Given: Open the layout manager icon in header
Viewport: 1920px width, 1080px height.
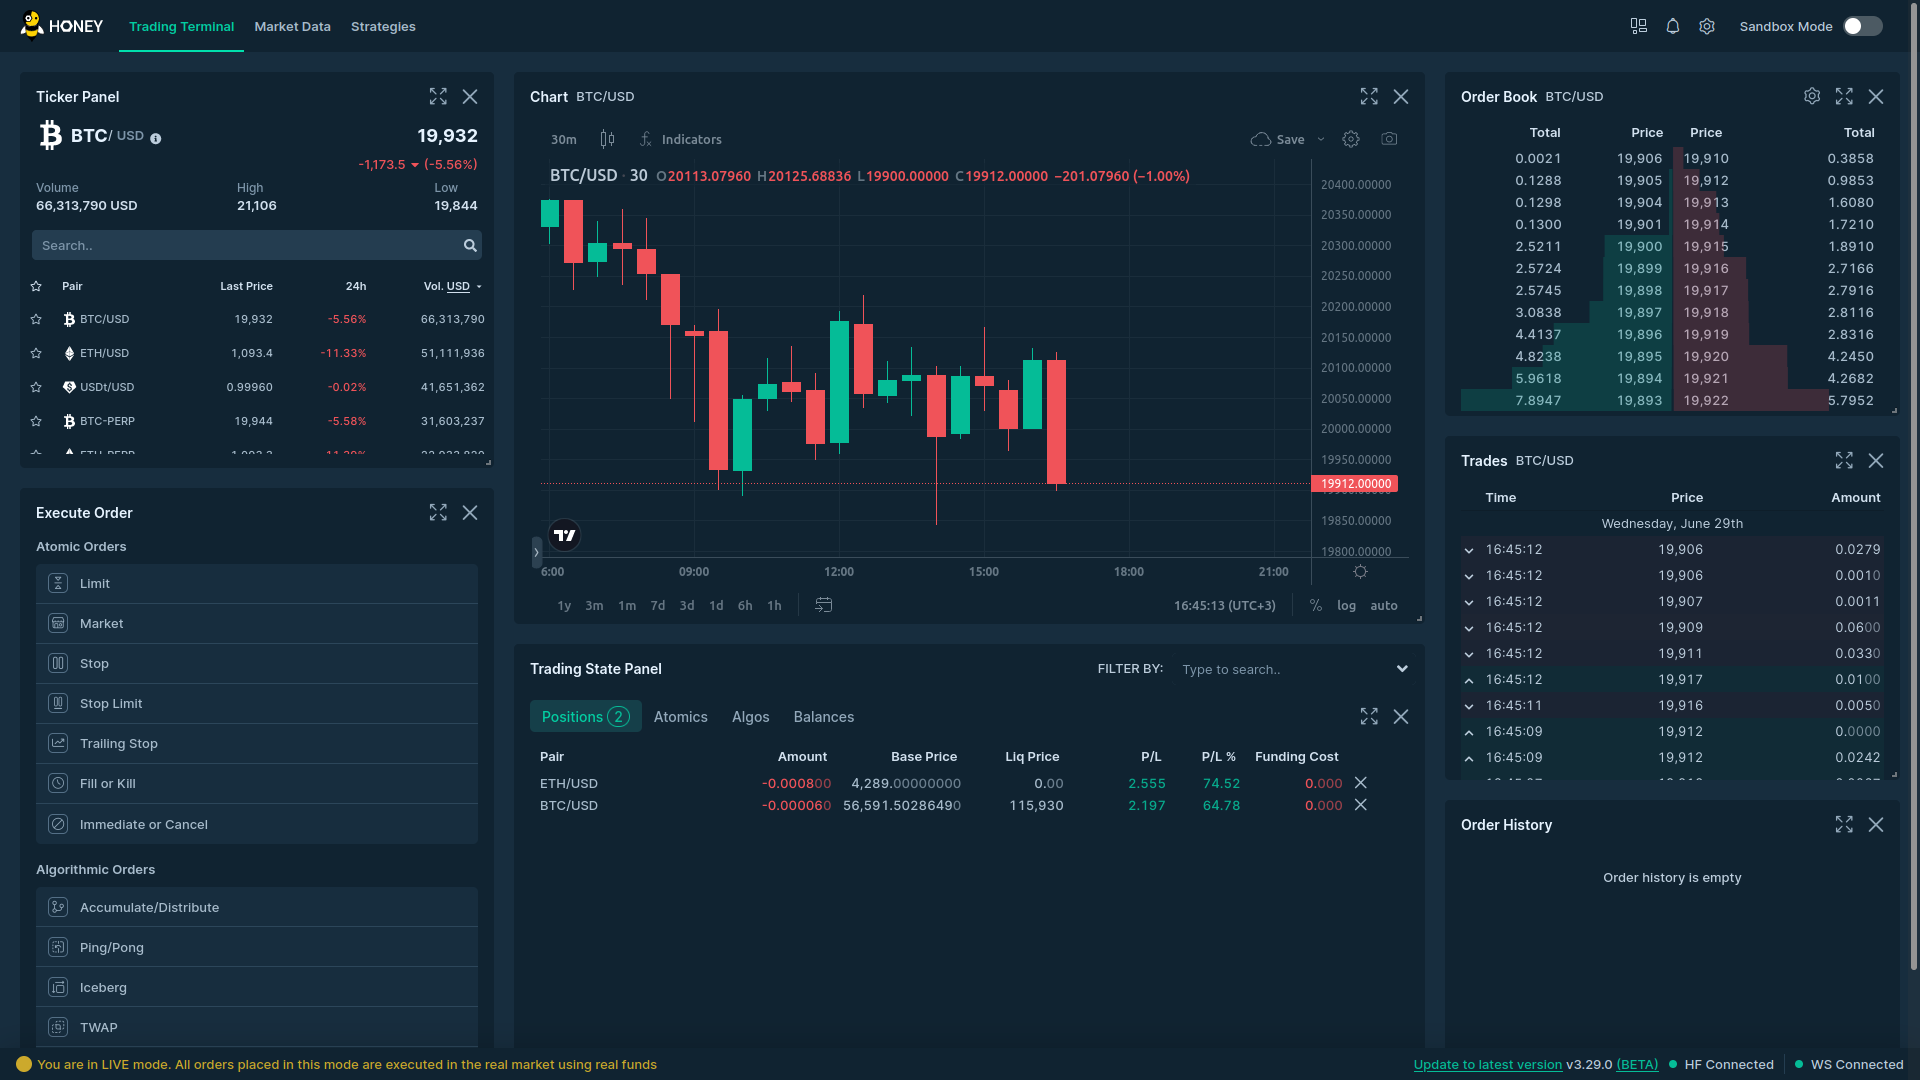Looking at the screenshot, I should tap(1638, 26).
